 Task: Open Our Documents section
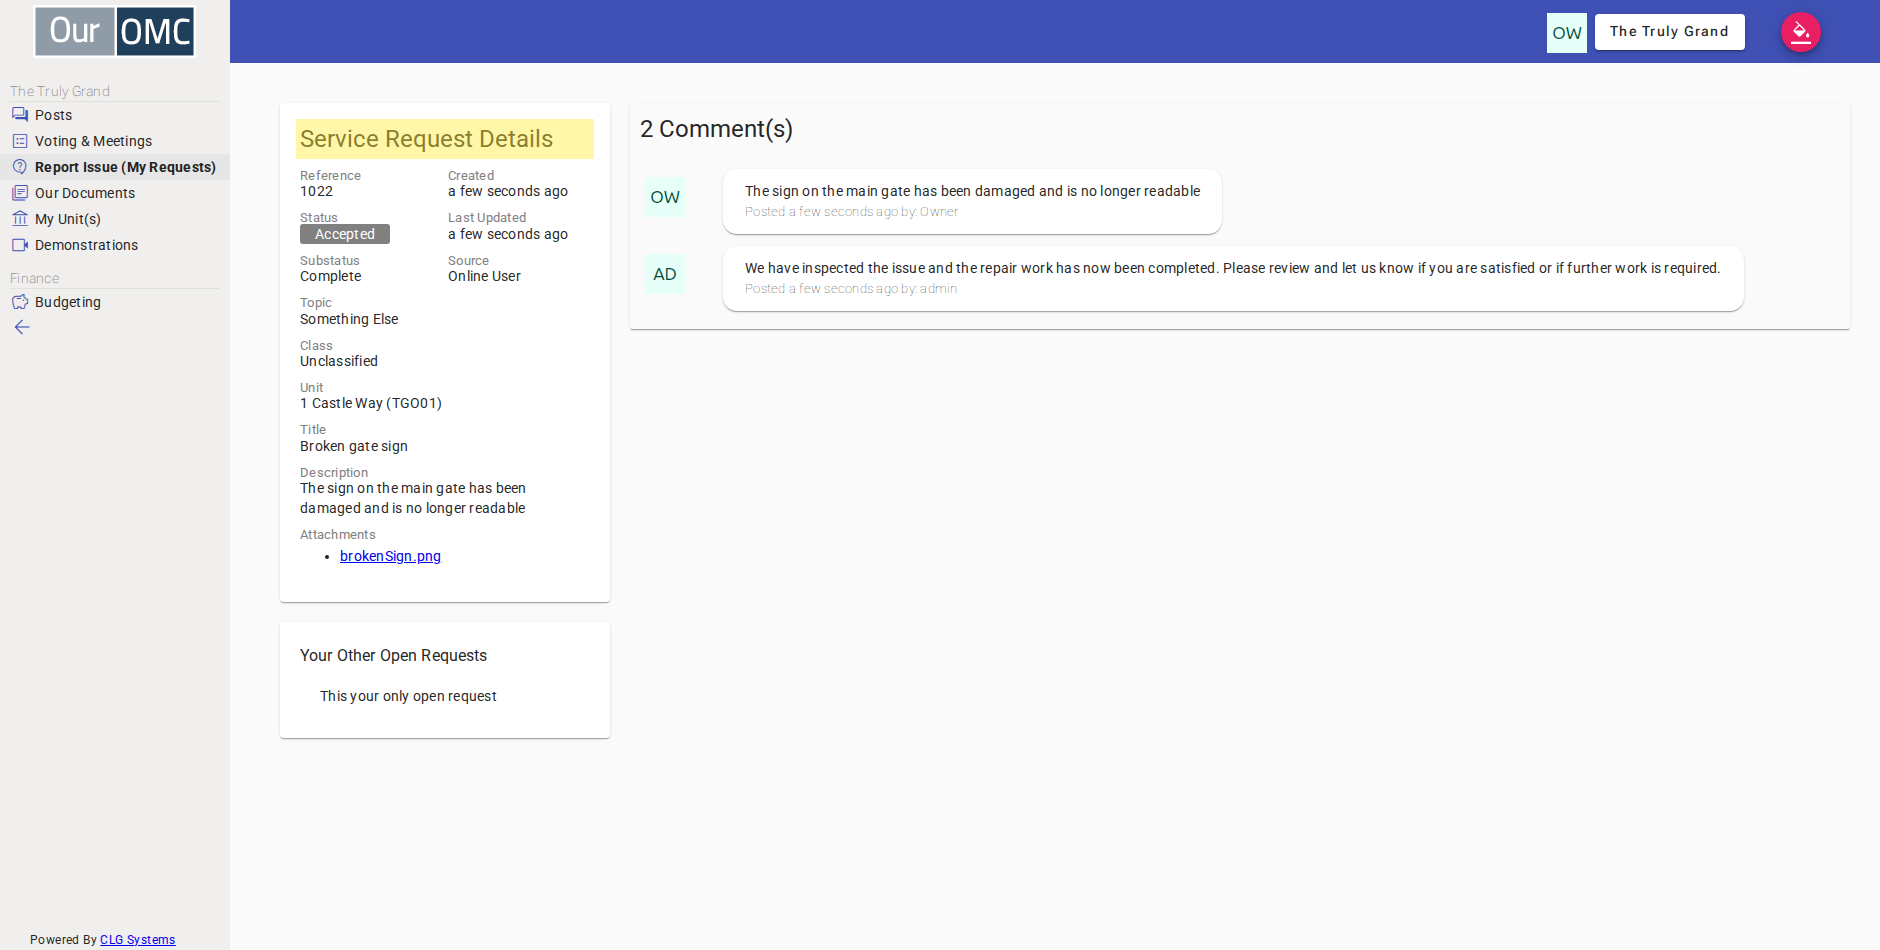(115, 193)
